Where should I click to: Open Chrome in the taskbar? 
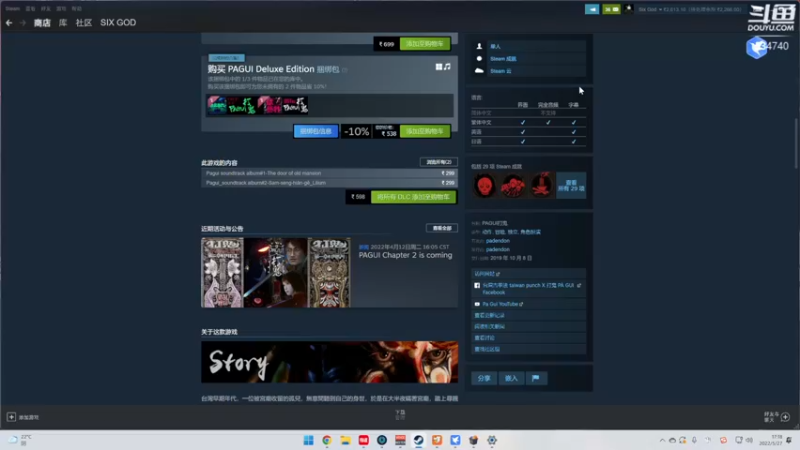click(x=327, y=440)
